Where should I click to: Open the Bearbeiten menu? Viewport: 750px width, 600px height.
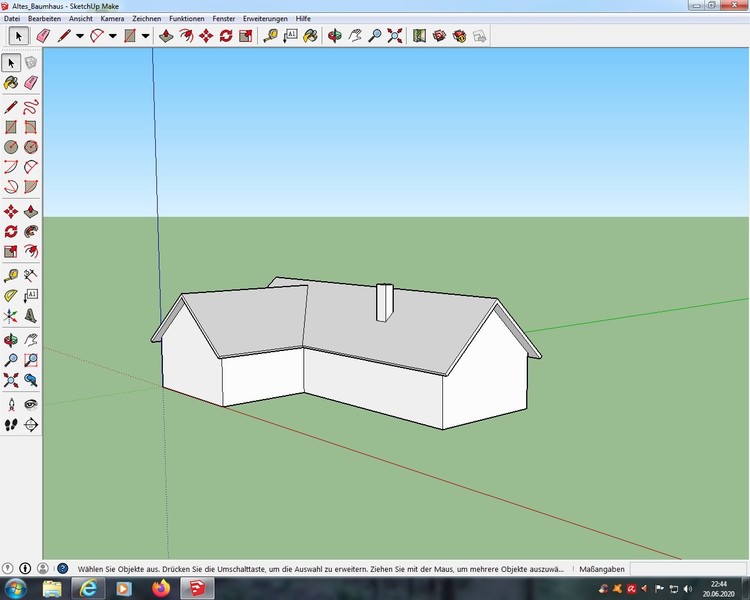pos(44,19)
